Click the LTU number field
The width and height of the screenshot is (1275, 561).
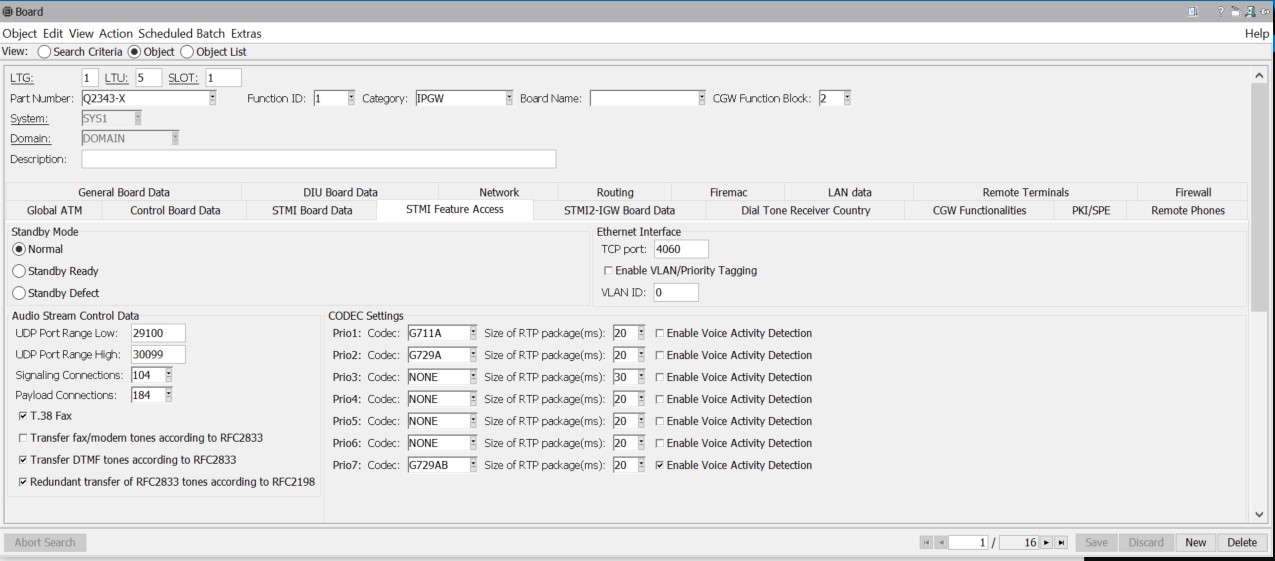click(148, 78)
